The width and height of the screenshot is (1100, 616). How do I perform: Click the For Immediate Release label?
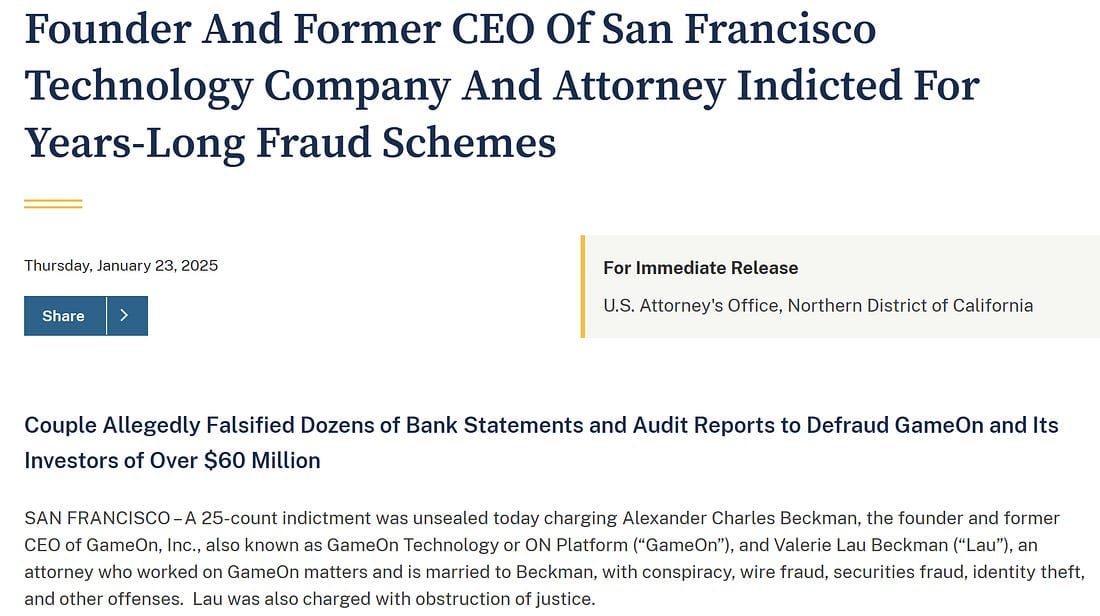point(700,267)
